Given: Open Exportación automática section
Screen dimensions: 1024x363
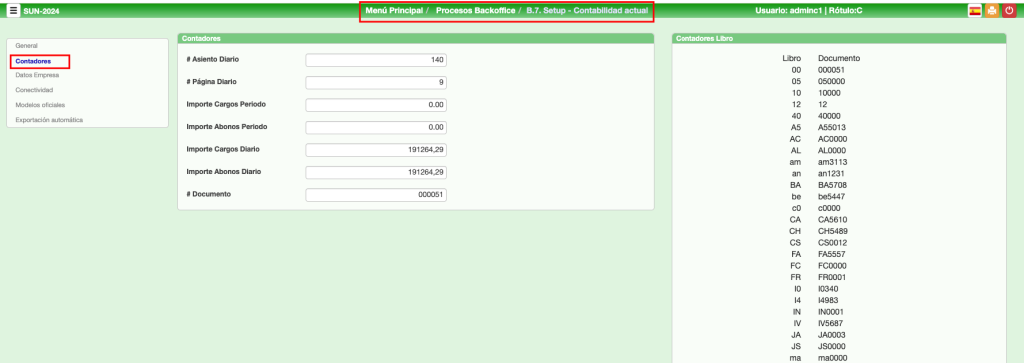Looking at the screenshot, I should tap(49, 120).
